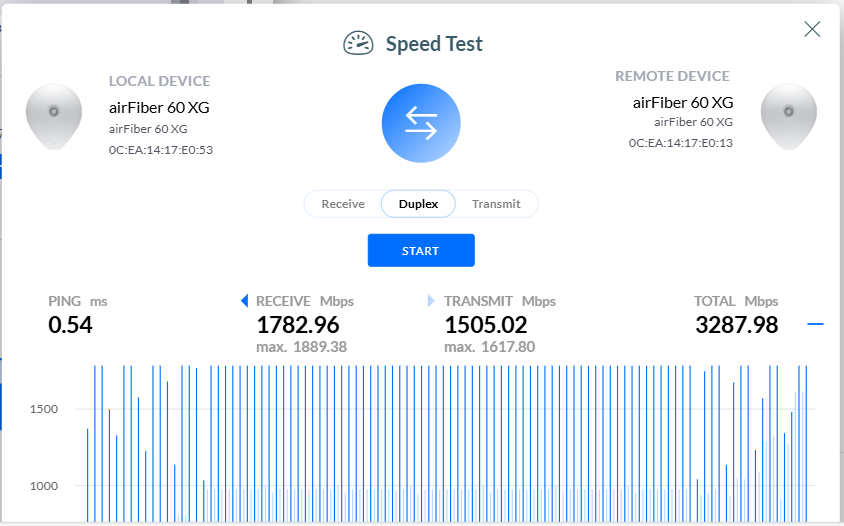This screenshot has width=844, height=526.
Task: Click the speedometer icon beside Speed Test title
Action: tap(358, 44)
